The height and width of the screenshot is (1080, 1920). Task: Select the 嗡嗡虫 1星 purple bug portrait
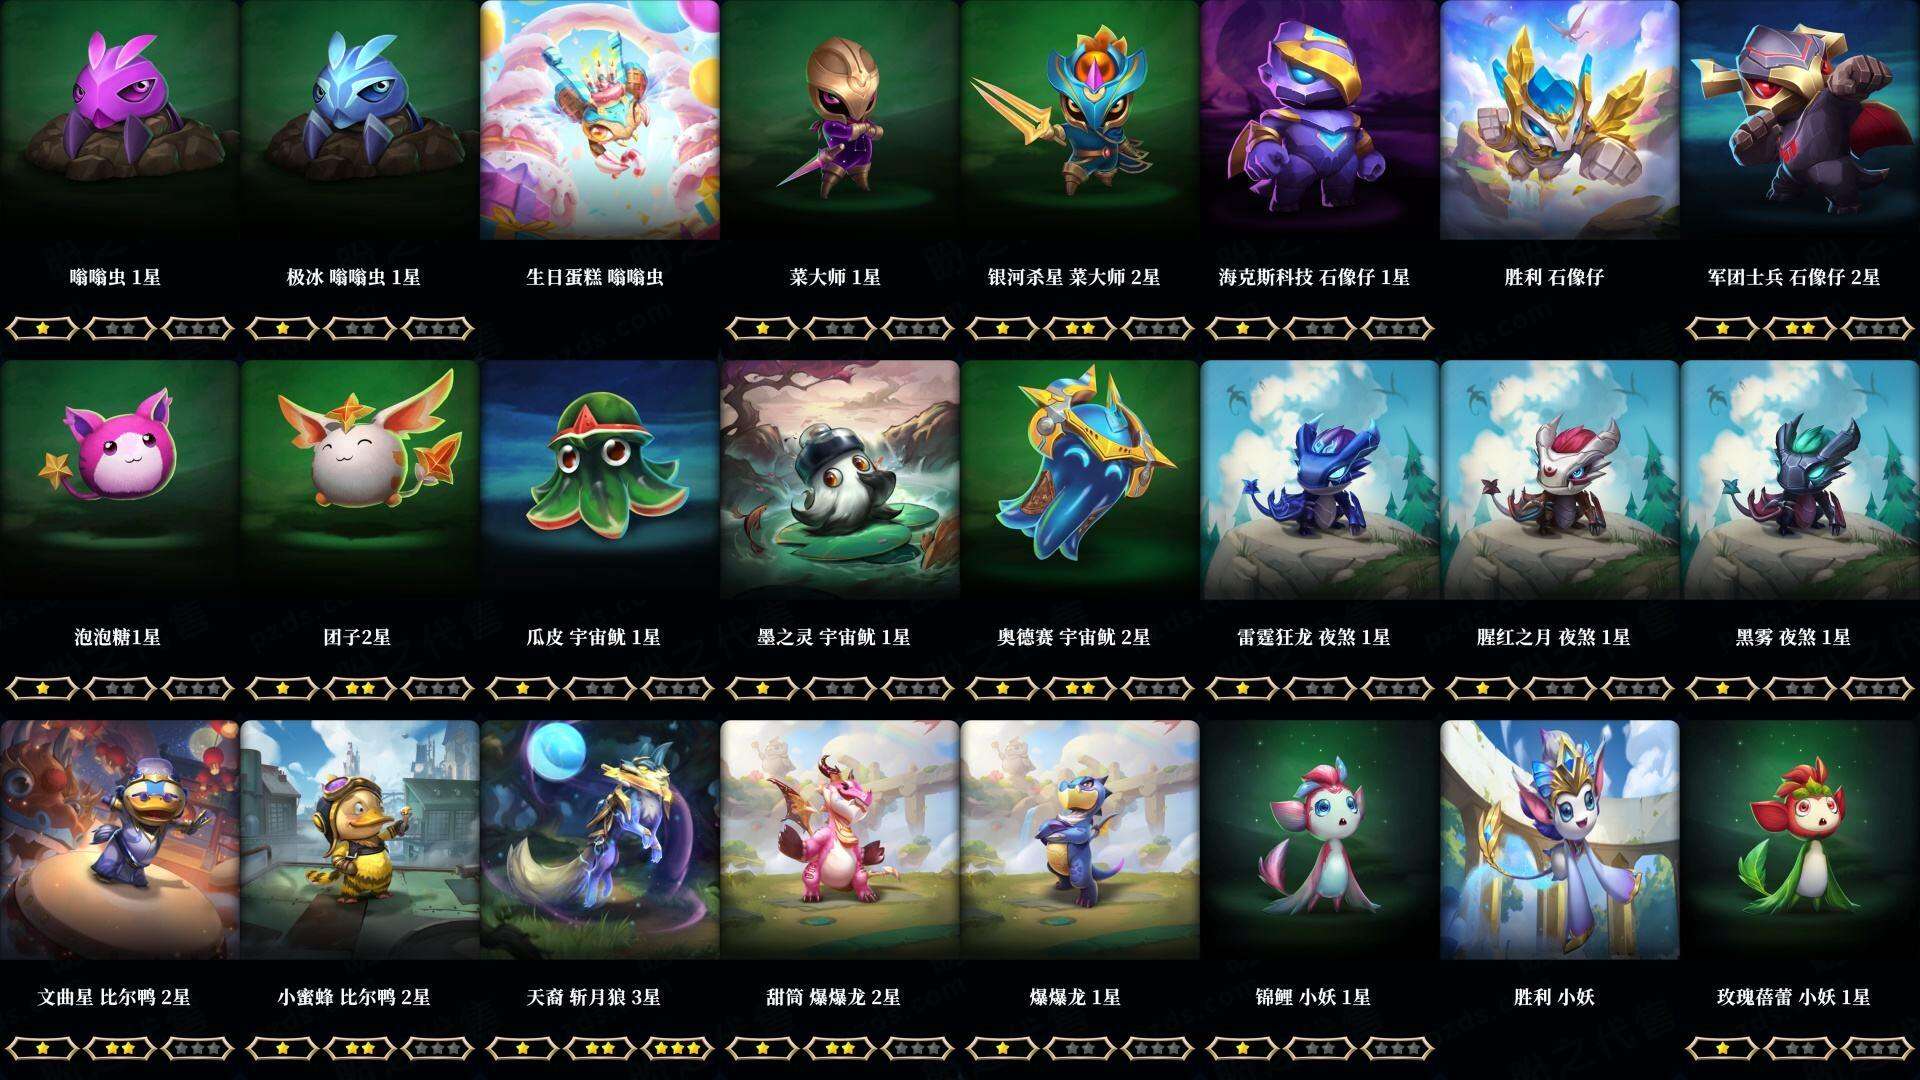pos(120,120)
